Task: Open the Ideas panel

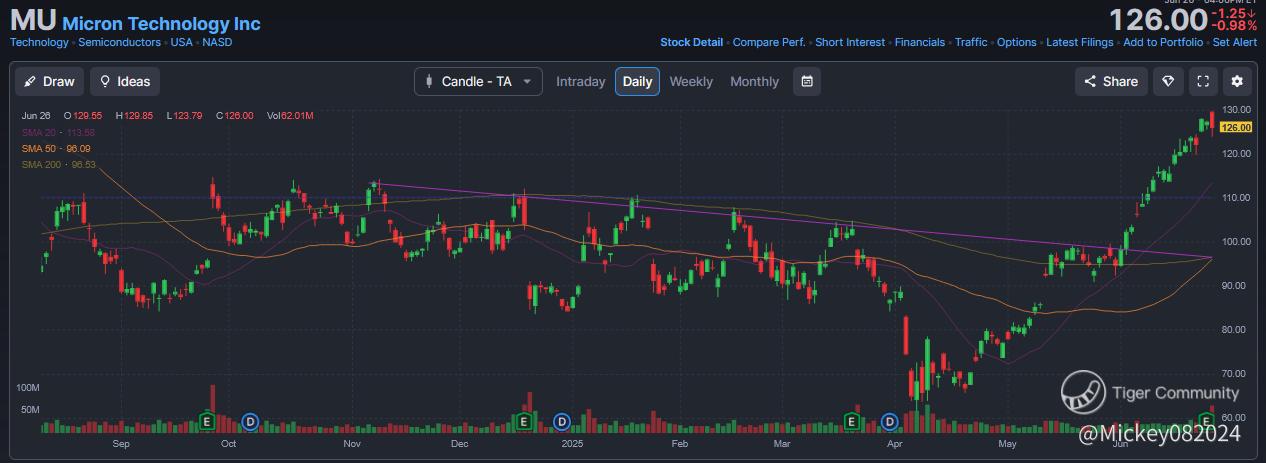Action: point(125,82)
